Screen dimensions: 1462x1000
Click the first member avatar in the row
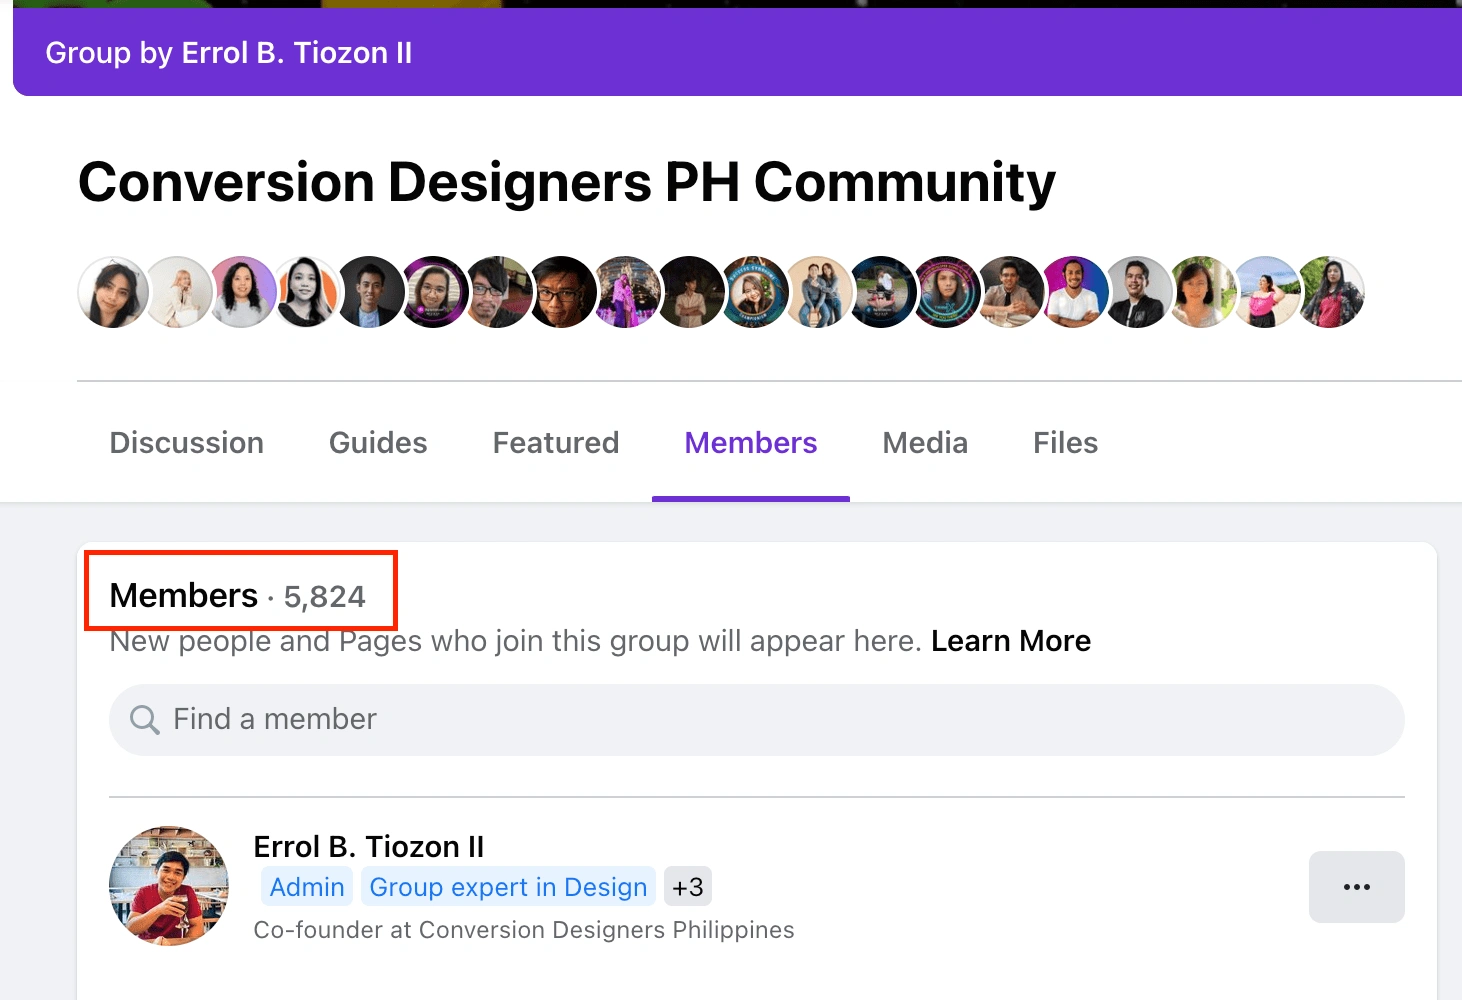114,292
